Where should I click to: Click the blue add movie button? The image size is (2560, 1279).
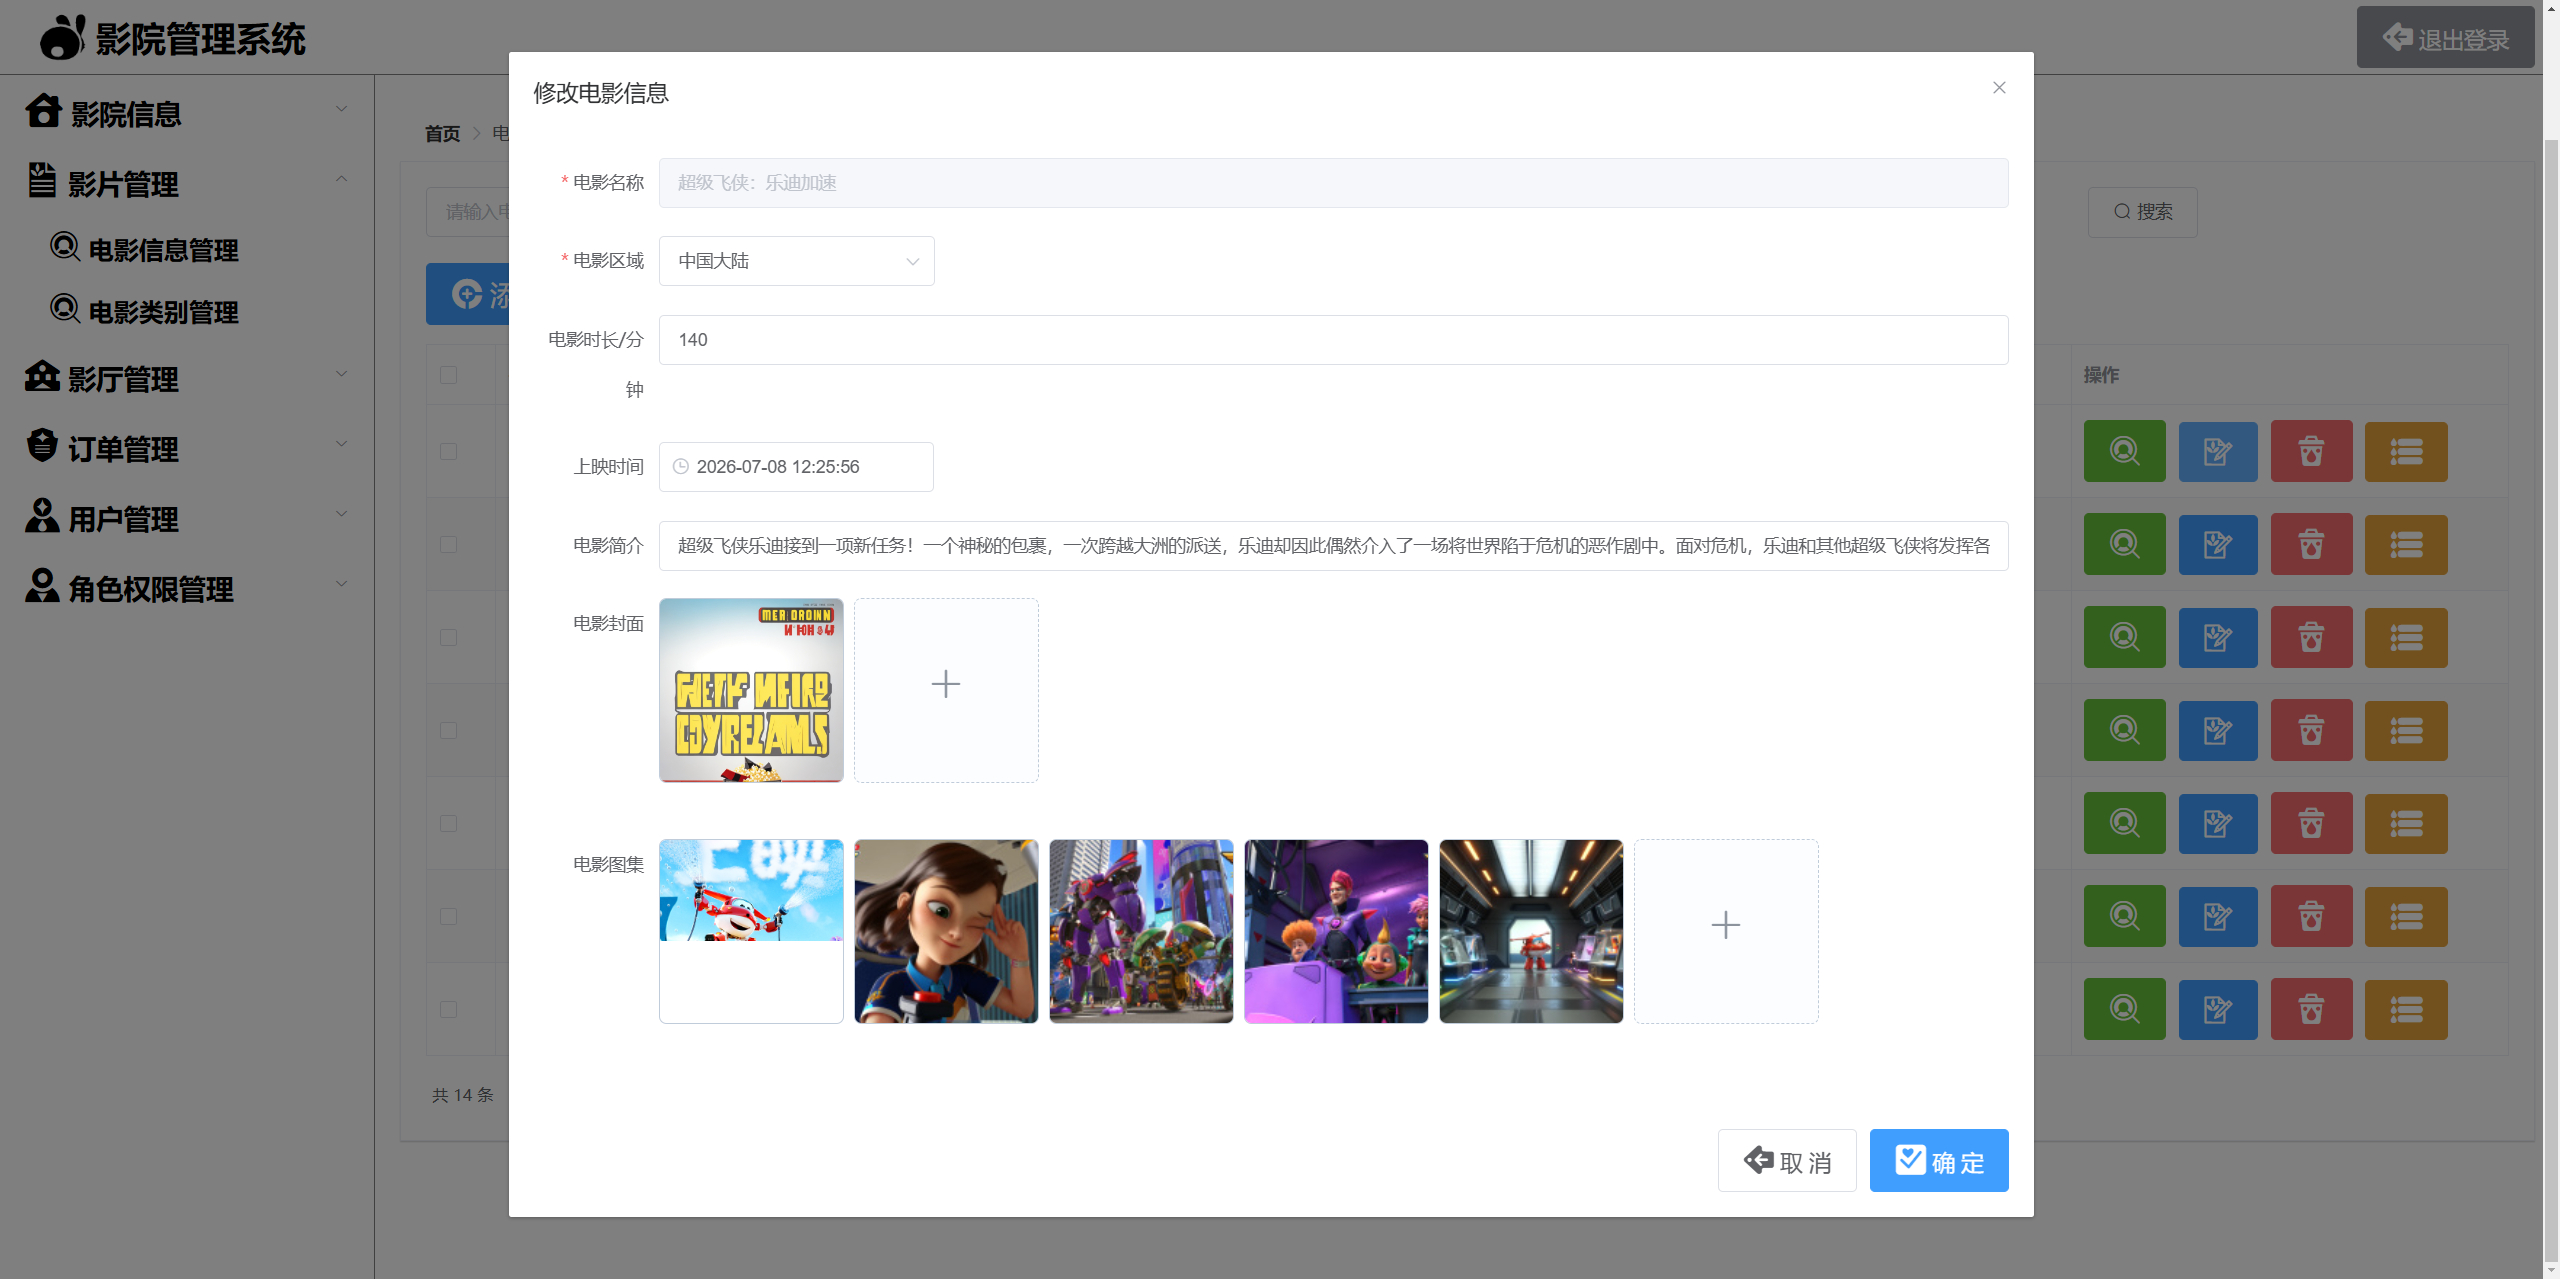[x=468, y=294]
